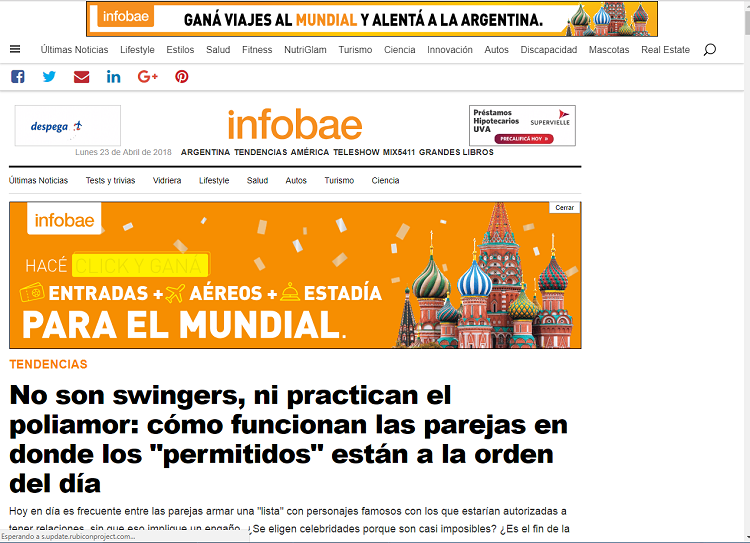Share on LinkedIn icon
Screen dimensions: 750x543
coord(113,76)
